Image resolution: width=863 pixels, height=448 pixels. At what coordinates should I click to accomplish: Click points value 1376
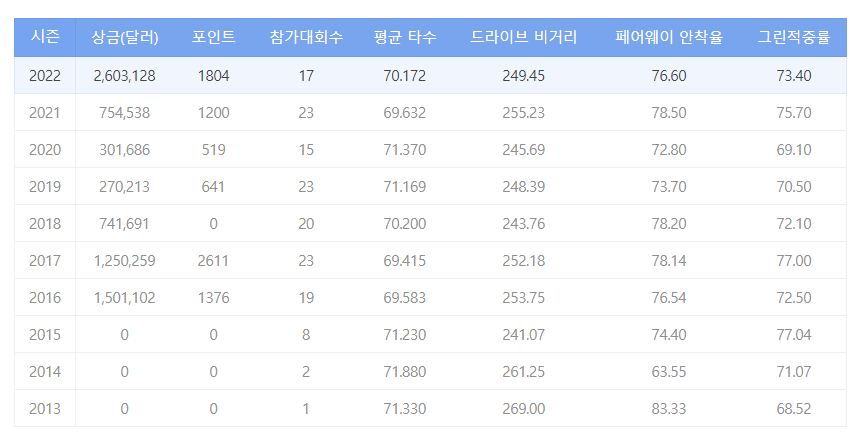pos(213,297)
